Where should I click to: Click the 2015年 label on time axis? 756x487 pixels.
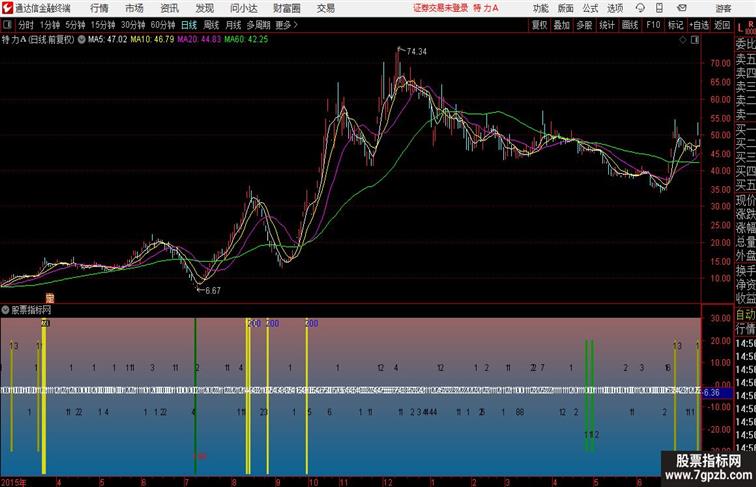[x=14, y=482]
